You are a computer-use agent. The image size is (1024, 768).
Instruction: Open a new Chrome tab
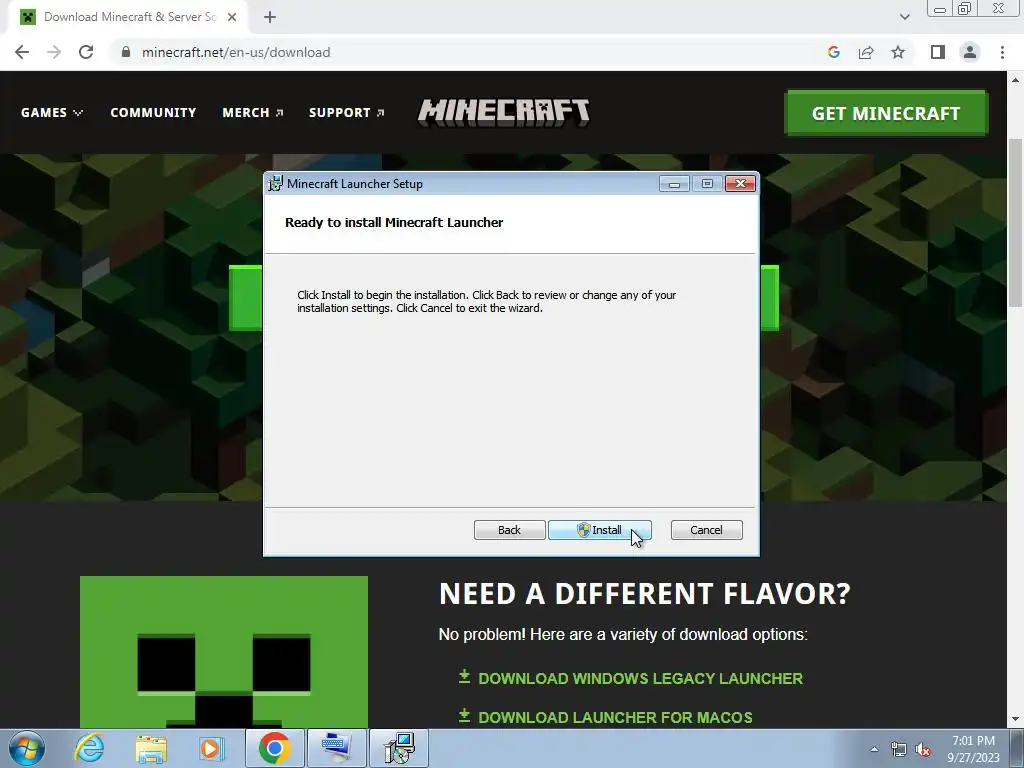pos(270,17)
